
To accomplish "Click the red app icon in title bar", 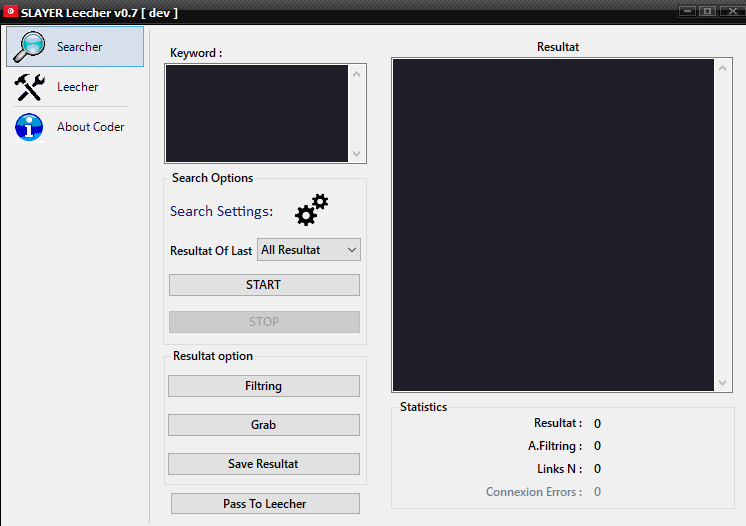I will [10, 11].
